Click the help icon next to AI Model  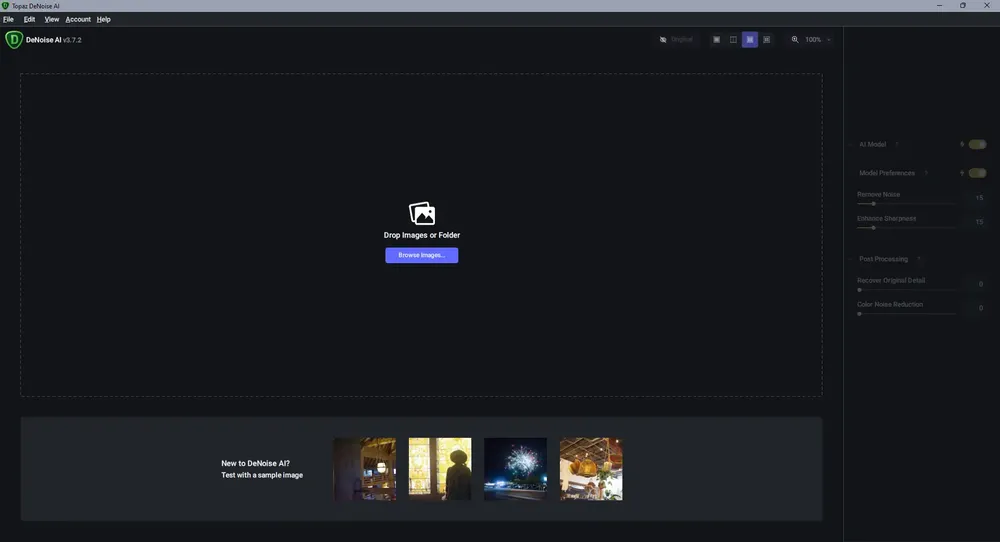click(896, 144)
